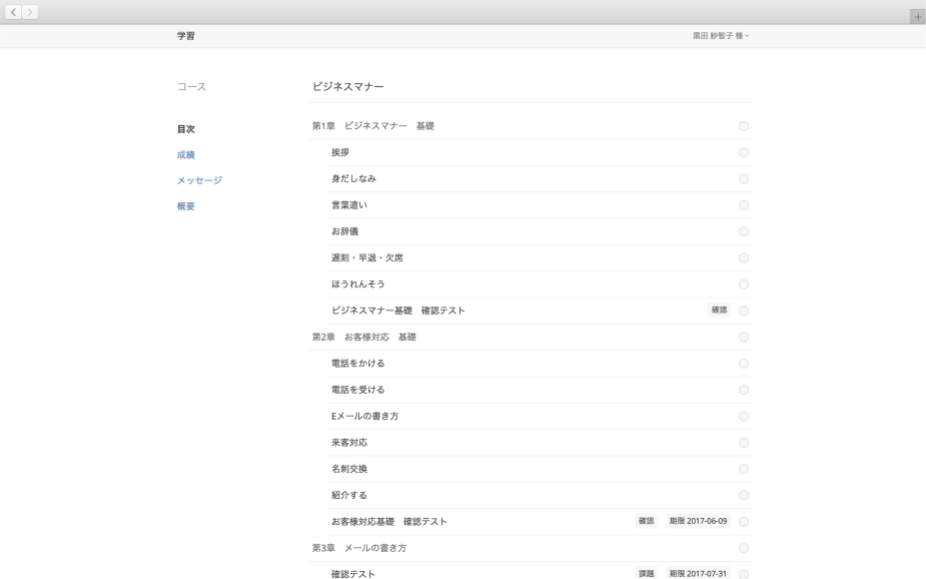Click the 期限 2017-06-09 deadline badge
The height and width of the screenshot is (579, 926).
pos(698,521)
